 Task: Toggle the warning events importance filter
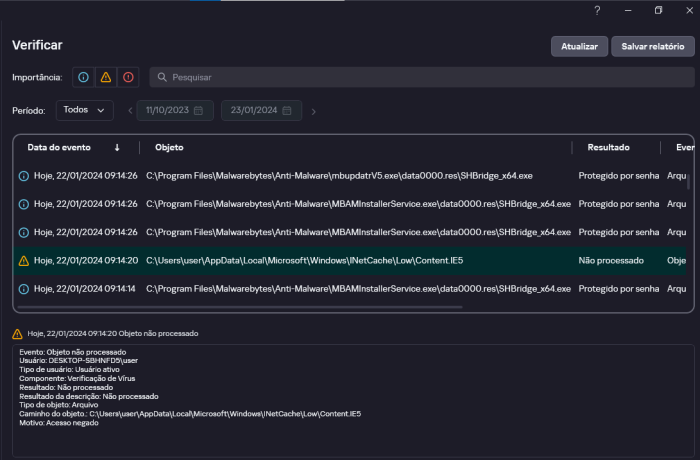[106, 77]
